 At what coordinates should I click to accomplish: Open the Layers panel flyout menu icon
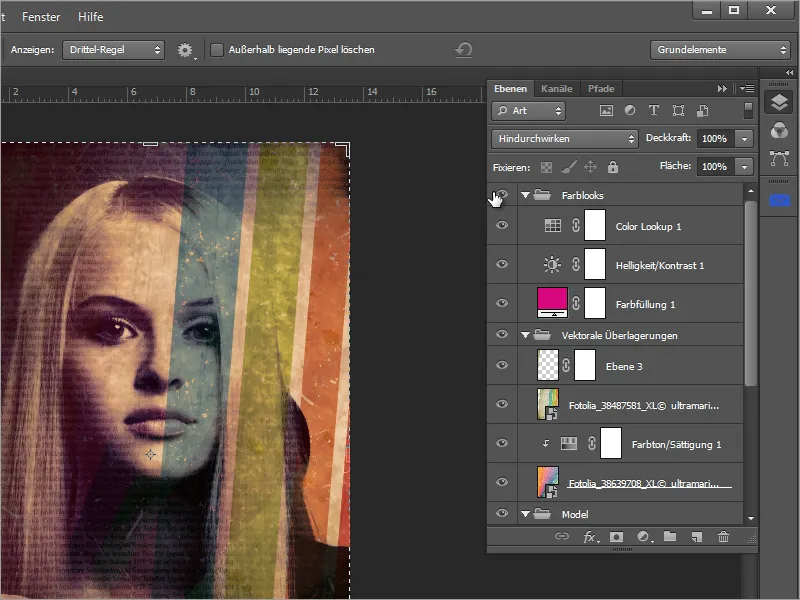tap(747, 89)
